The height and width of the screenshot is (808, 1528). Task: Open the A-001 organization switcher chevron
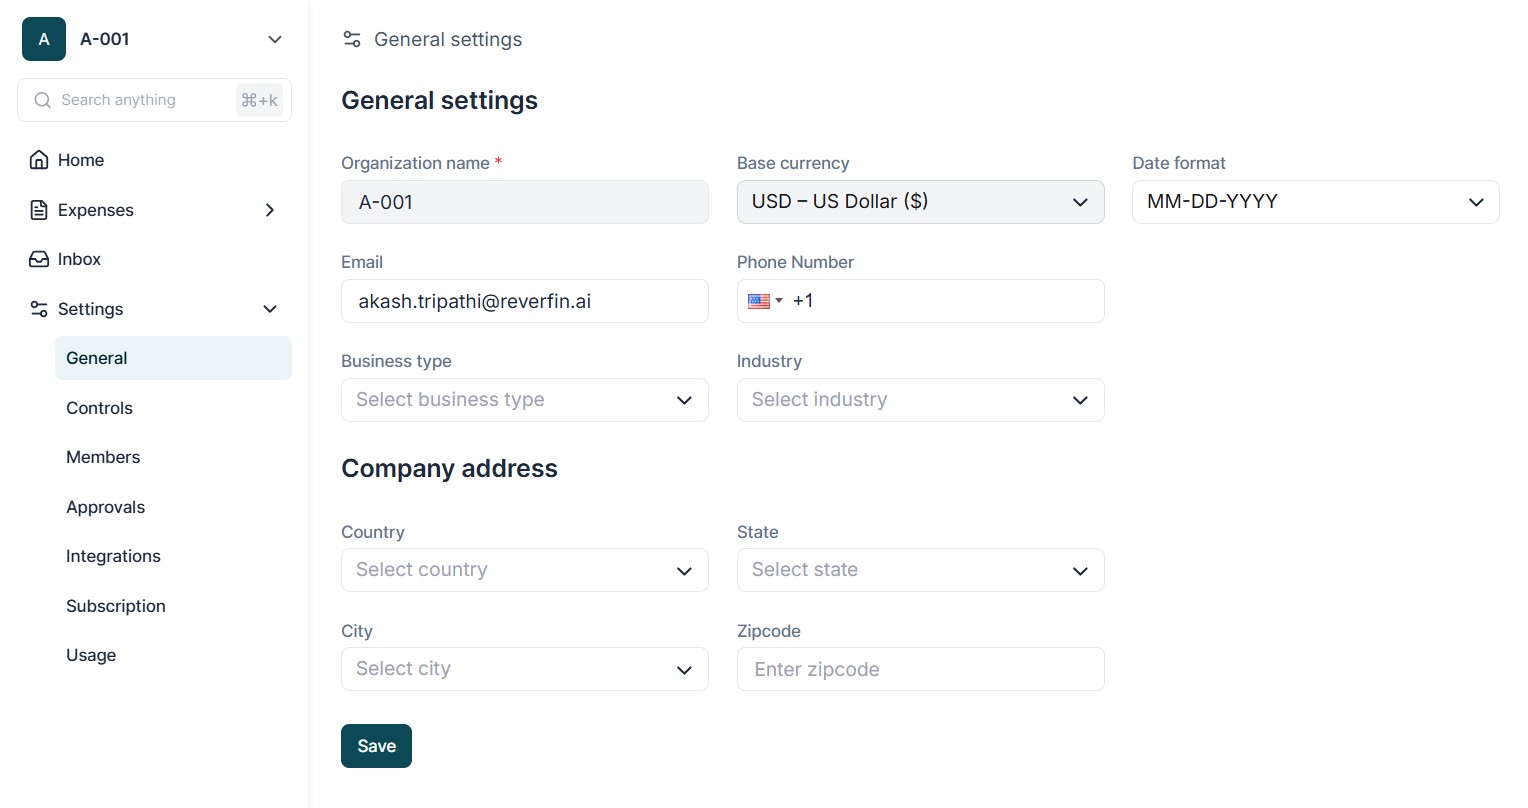point(275,39)
